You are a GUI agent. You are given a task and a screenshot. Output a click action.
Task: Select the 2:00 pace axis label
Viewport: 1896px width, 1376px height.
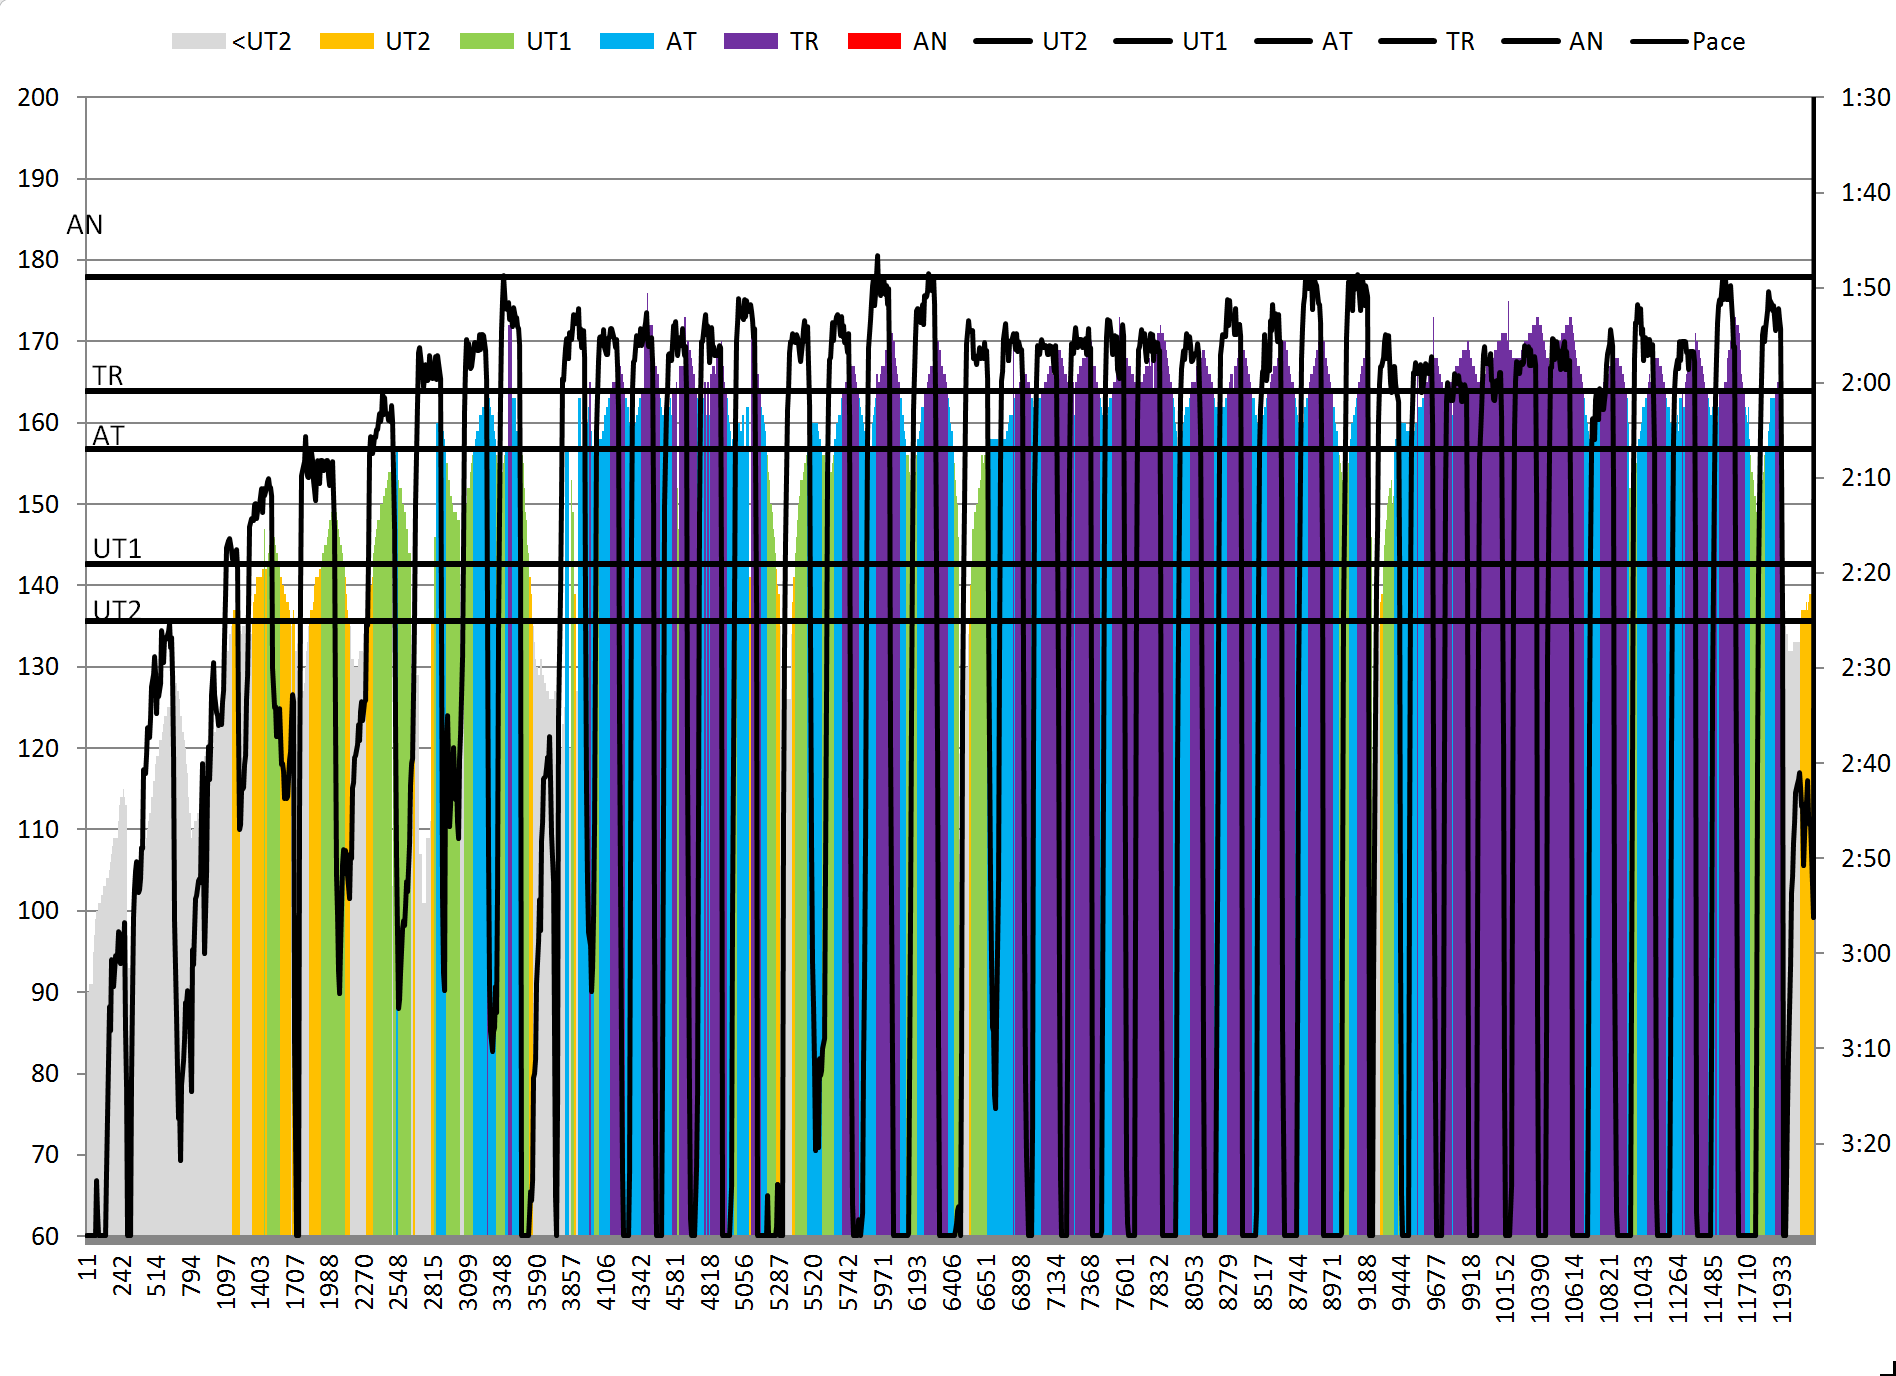click(x=1865, y=382)
